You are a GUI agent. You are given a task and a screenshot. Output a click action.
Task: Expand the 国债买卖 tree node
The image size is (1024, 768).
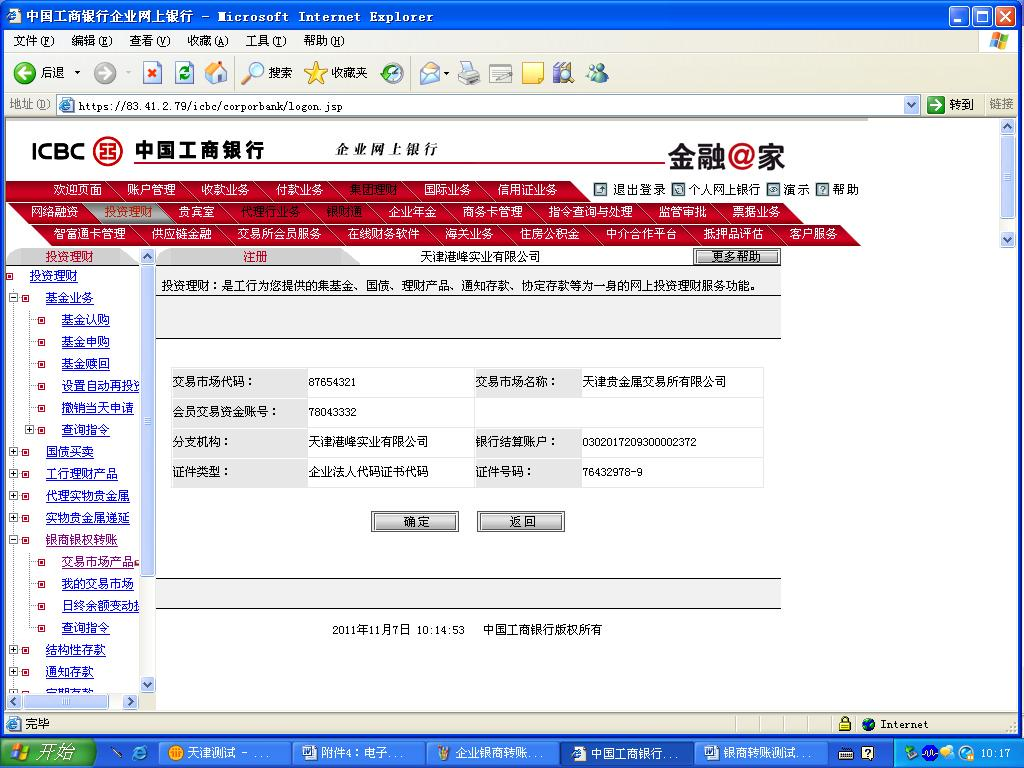(13, 451)
